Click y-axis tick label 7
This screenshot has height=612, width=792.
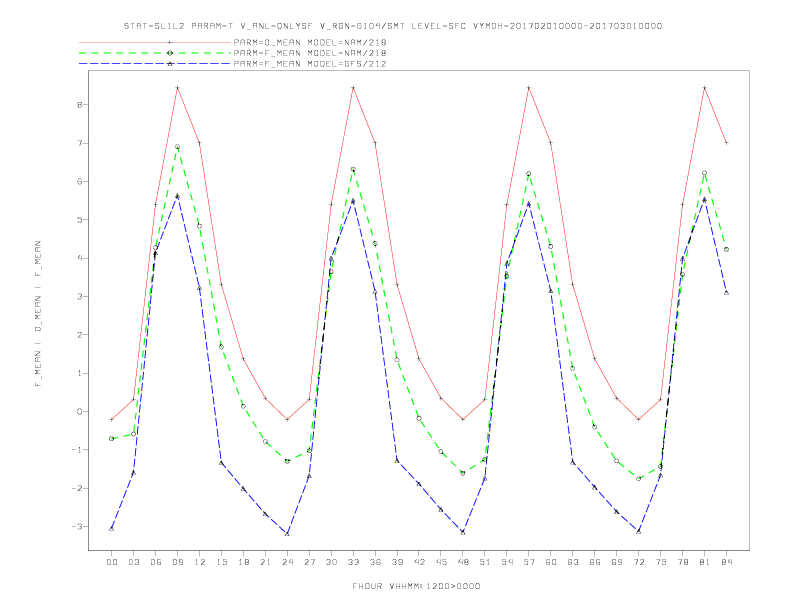coord(80,143)
